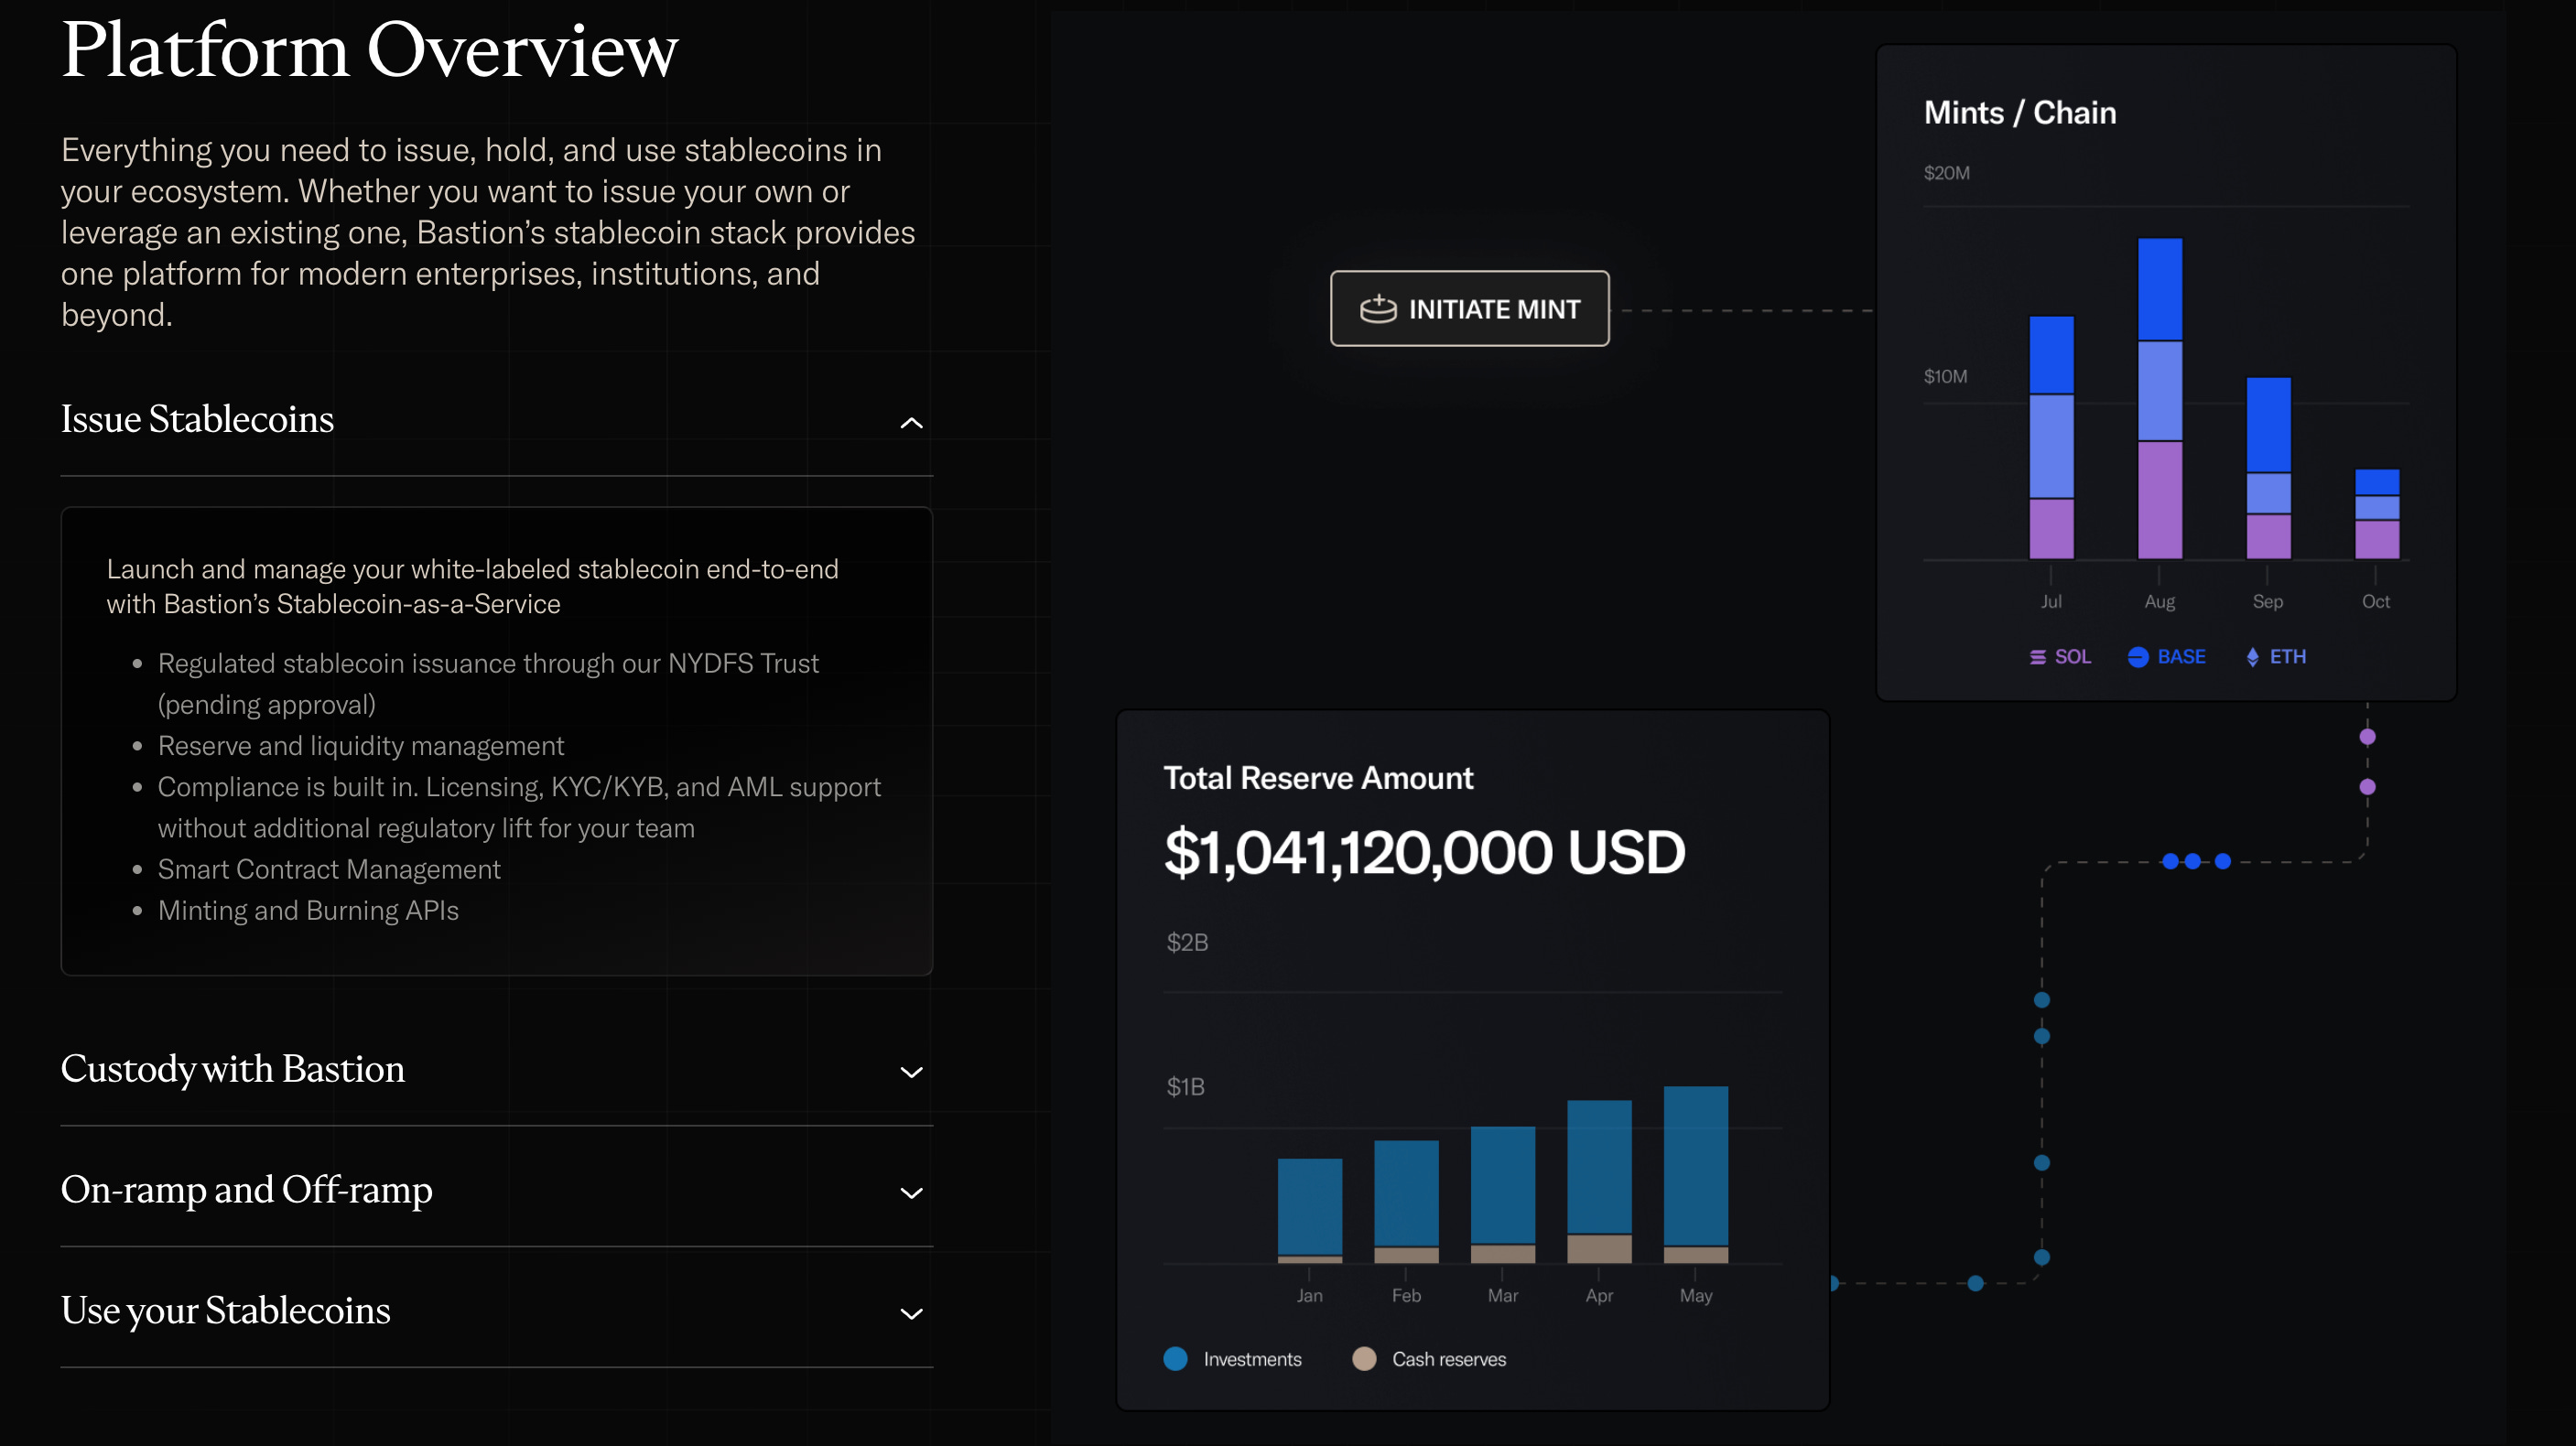Click the Aug bar in Mints chart
The image size is (2576, 1446).
click(2159, 398)
